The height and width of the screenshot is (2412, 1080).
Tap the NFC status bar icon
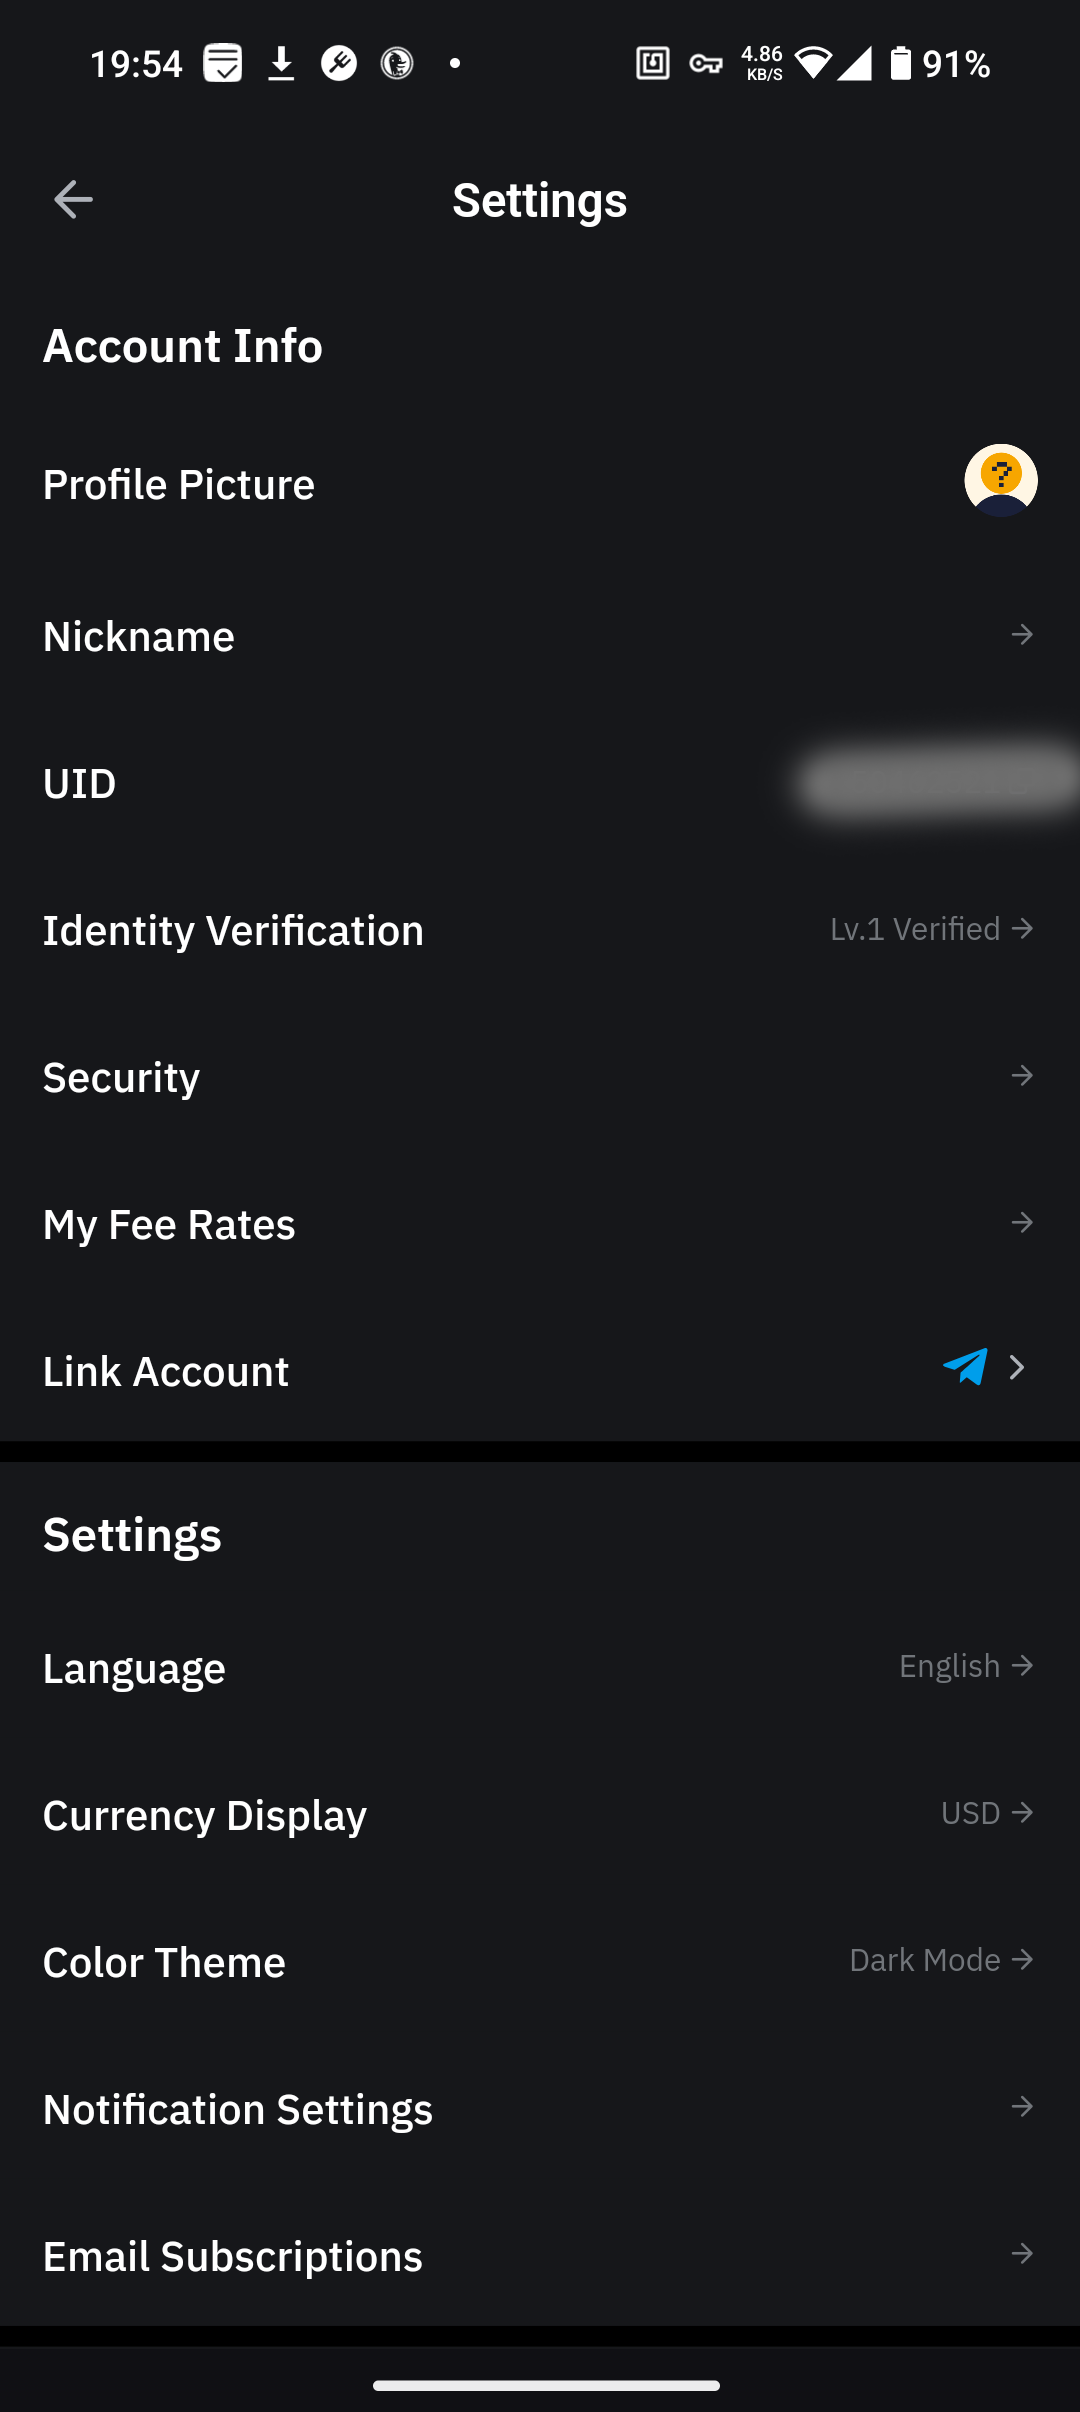pos(653,64)
